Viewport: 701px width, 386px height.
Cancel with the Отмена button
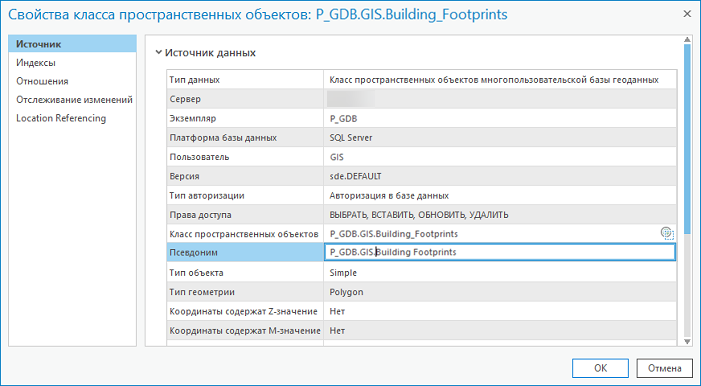pos(664,368)
